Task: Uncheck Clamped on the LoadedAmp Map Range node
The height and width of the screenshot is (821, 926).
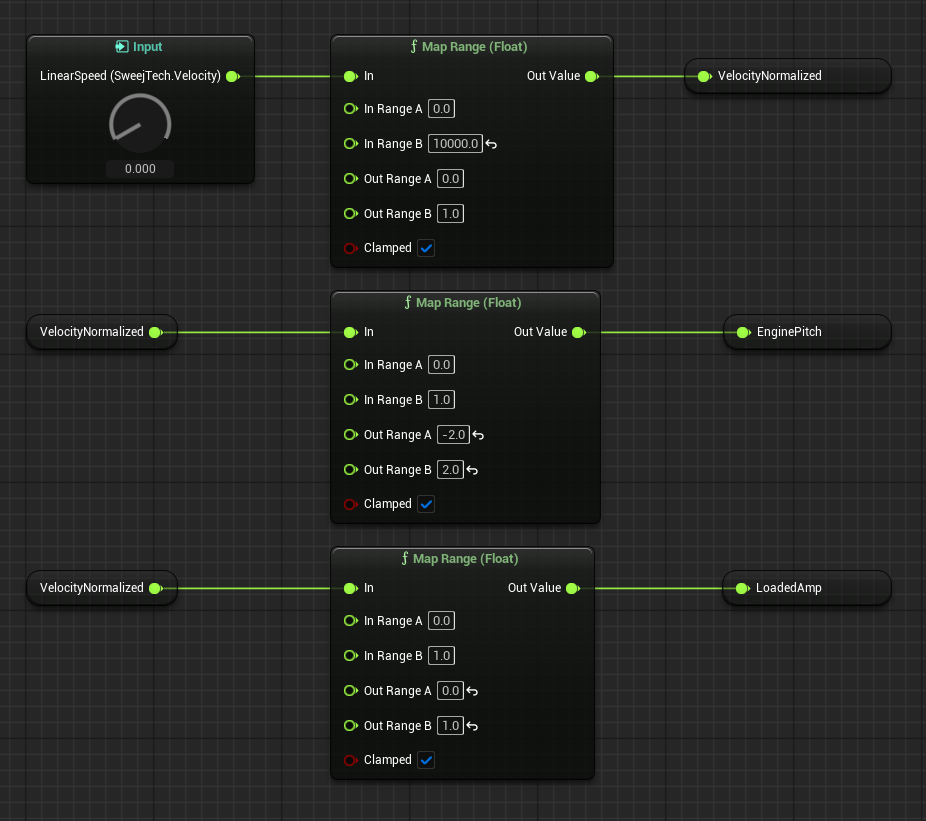Action: click(426, 759)
